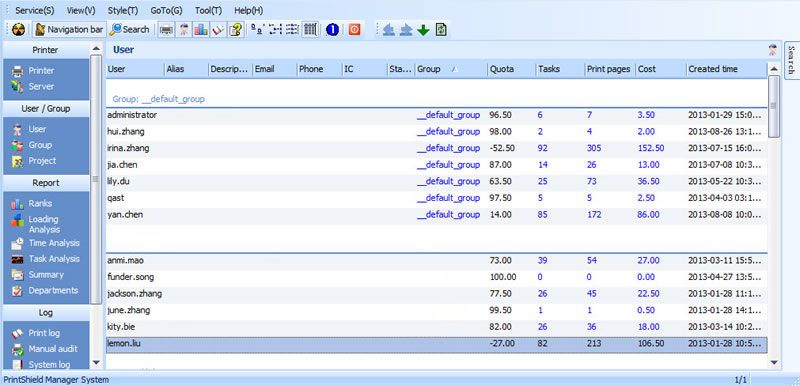800x386 pixels.
Task: Collapse the Printer section header
Action: click(45, 50)
